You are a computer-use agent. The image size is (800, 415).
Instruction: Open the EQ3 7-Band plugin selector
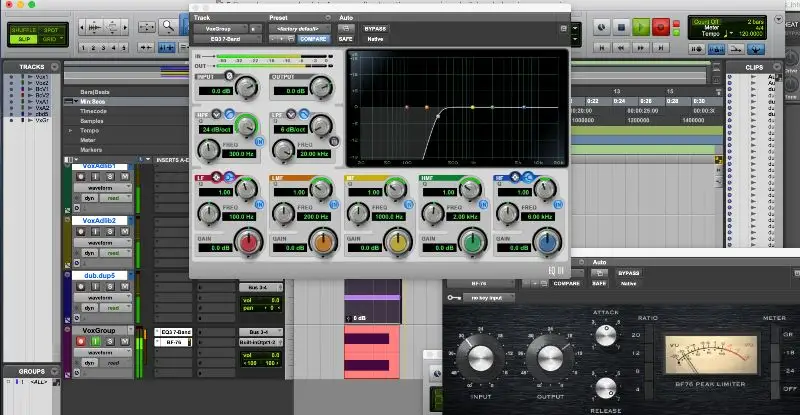[x=224, y=39]
